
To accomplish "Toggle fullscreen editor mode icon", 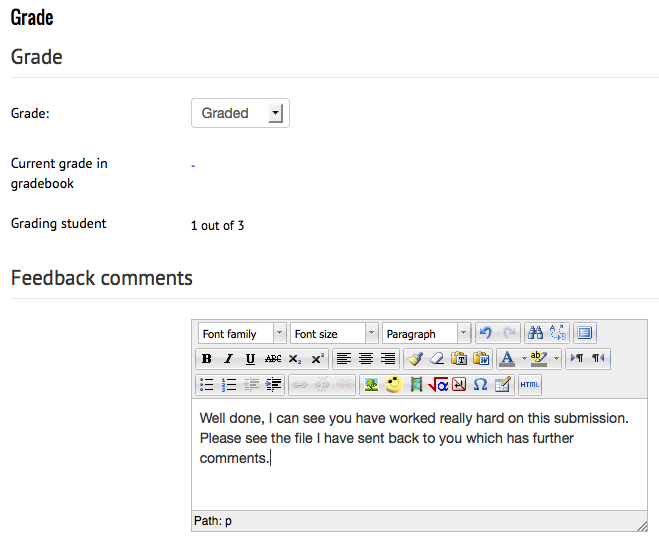I will pos(585,333).
